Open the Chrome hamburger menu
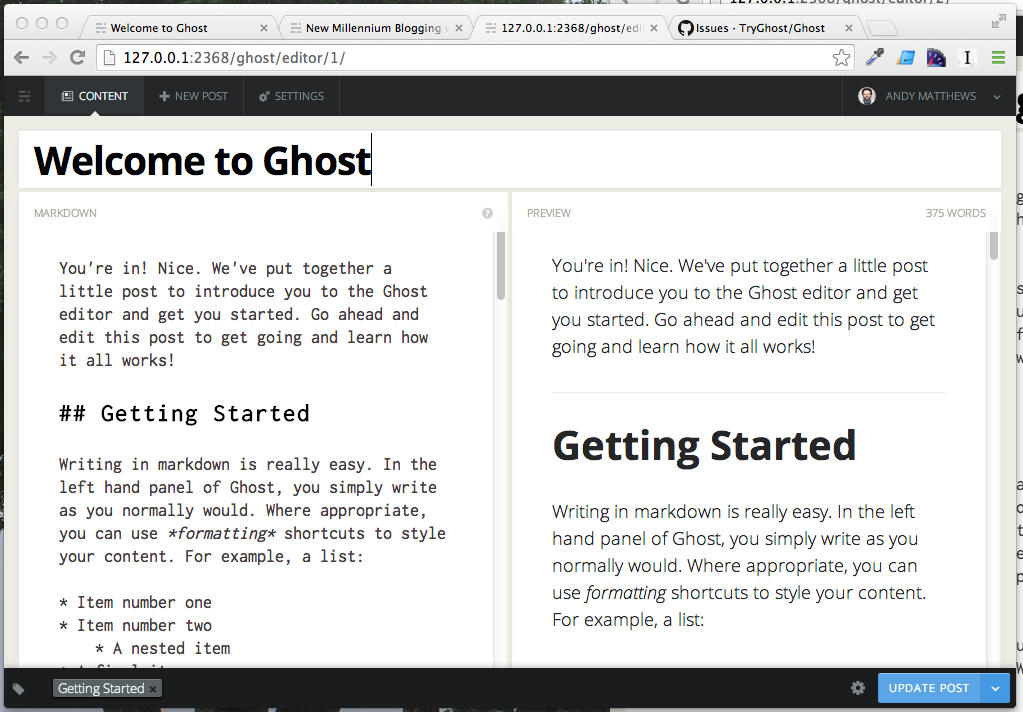This screenshot has height=712, width=1023. (x=998, y=57)
